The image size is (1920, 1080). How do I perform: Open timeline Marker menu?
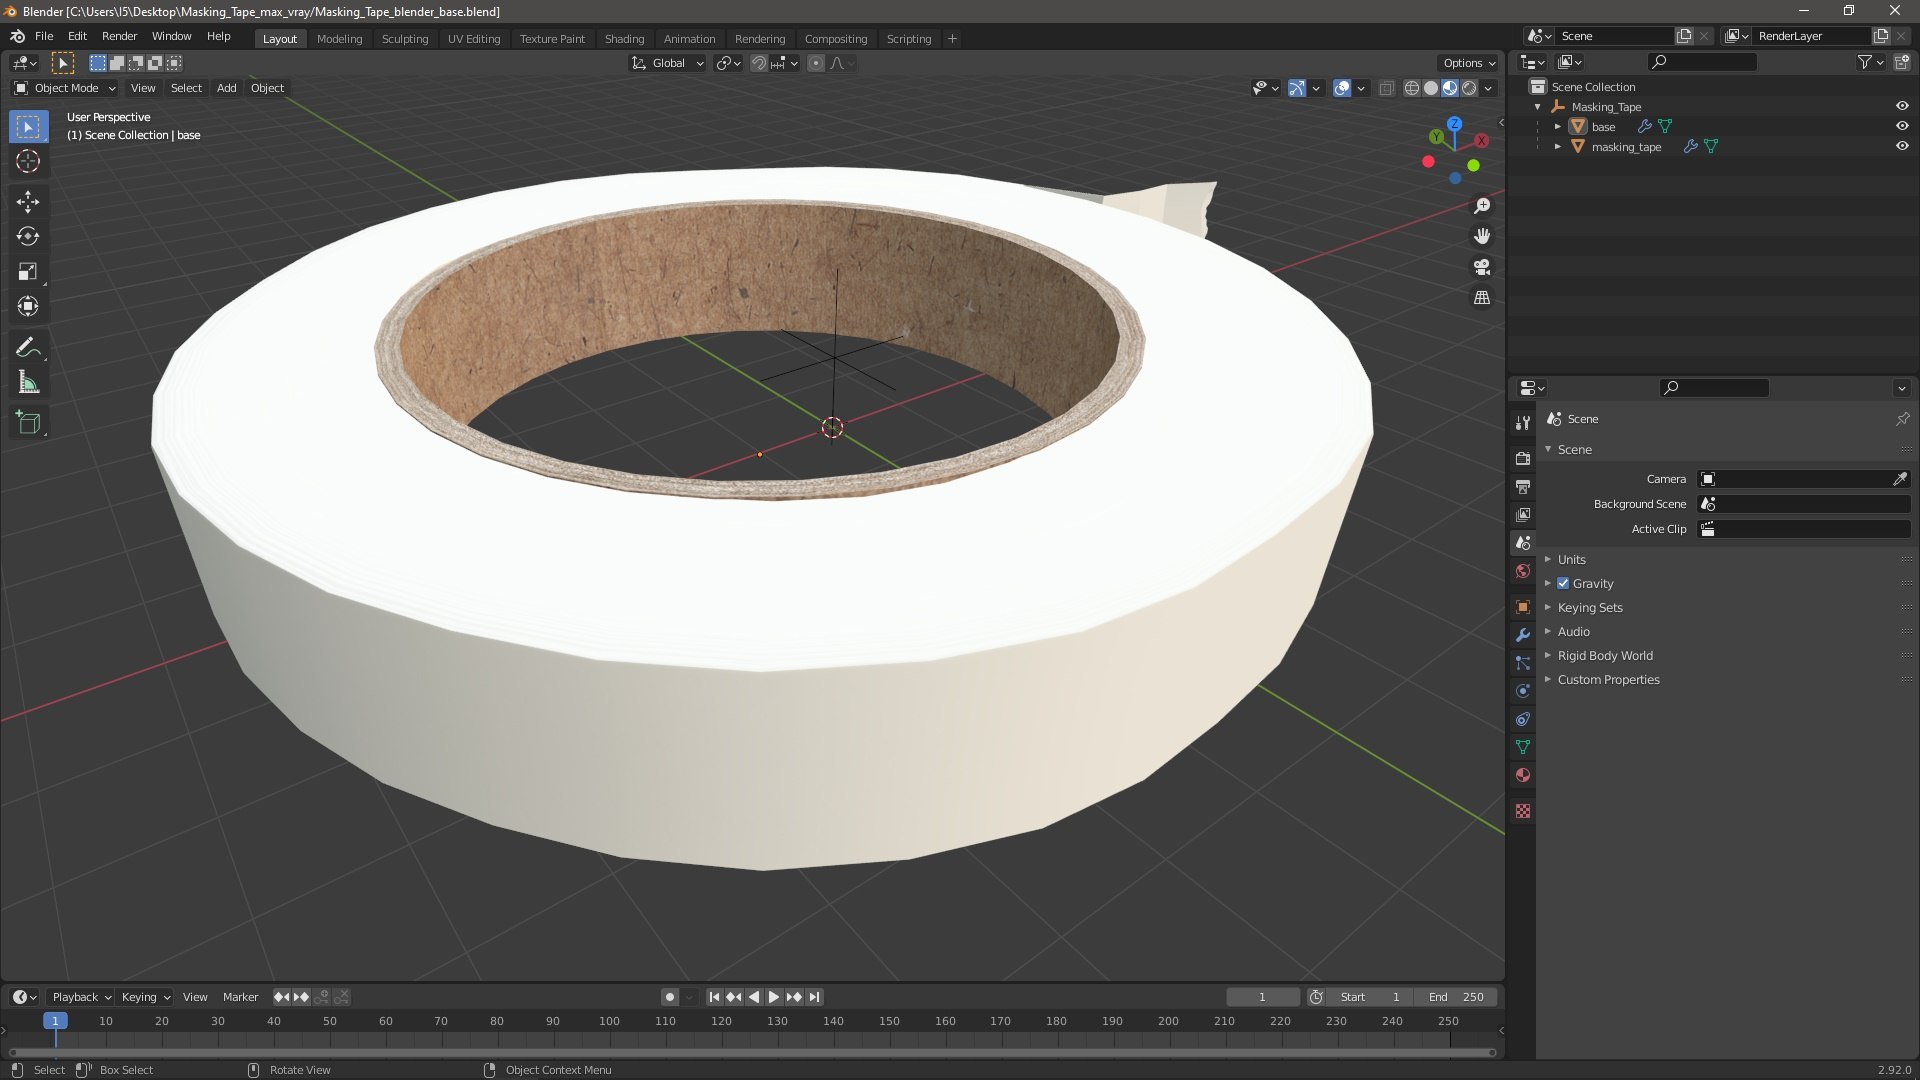240,997
